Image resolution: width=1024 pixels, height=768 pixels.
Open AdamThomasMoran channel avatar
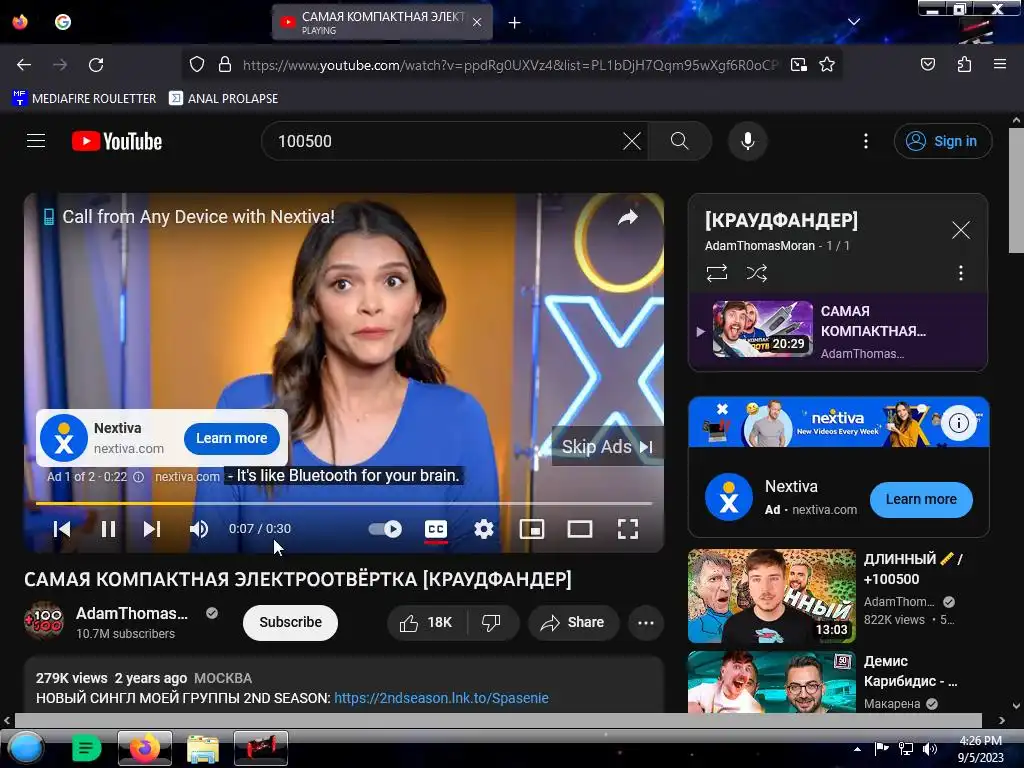coord(44,620)
